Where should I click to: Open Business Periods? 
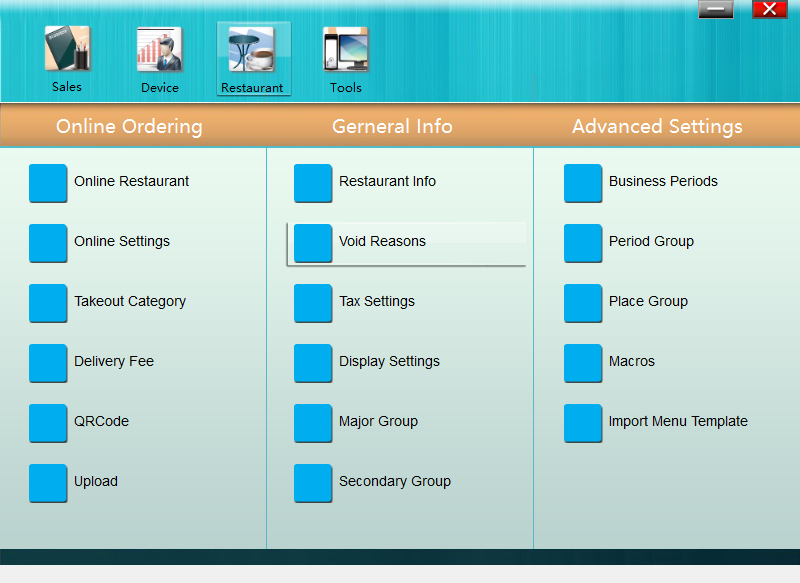pos(663,181)
